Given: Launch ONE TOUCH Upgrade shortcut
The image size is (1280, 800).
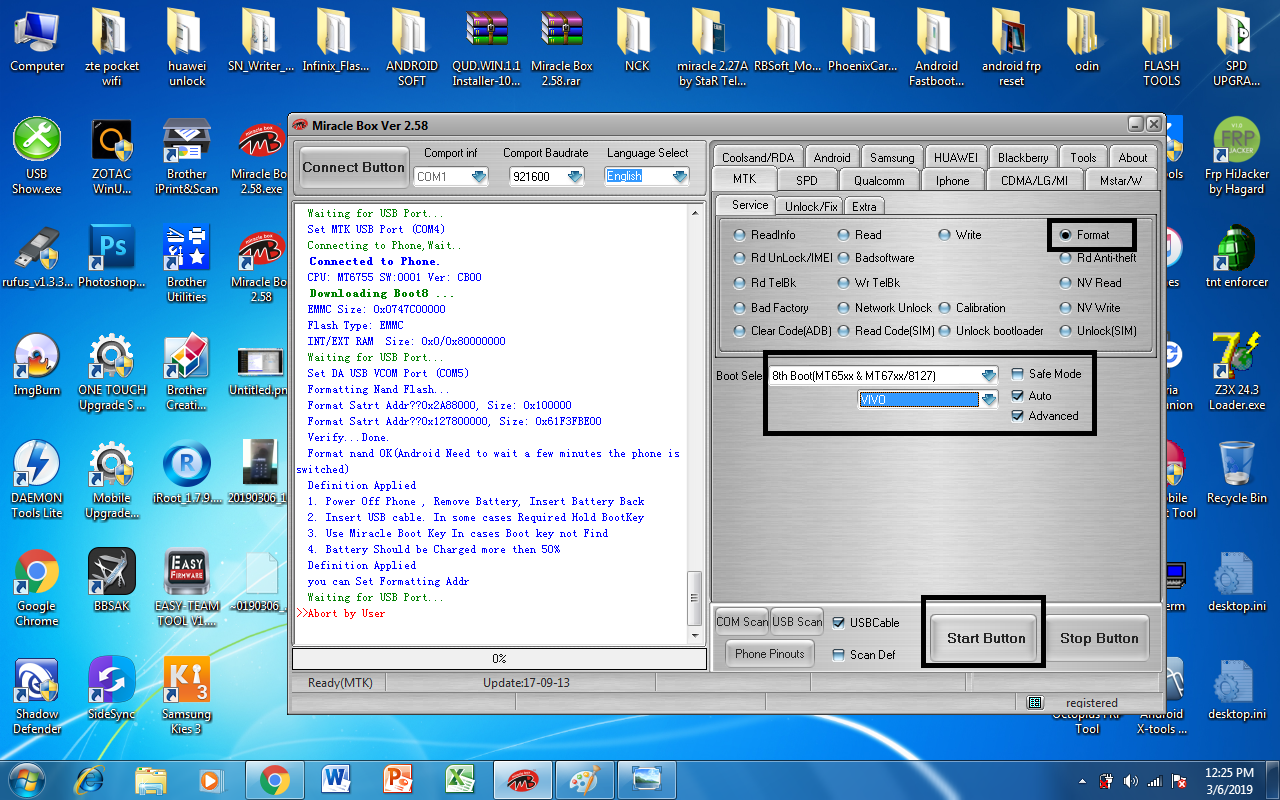Looking at the screenshot, I should [x=112, y=372].
